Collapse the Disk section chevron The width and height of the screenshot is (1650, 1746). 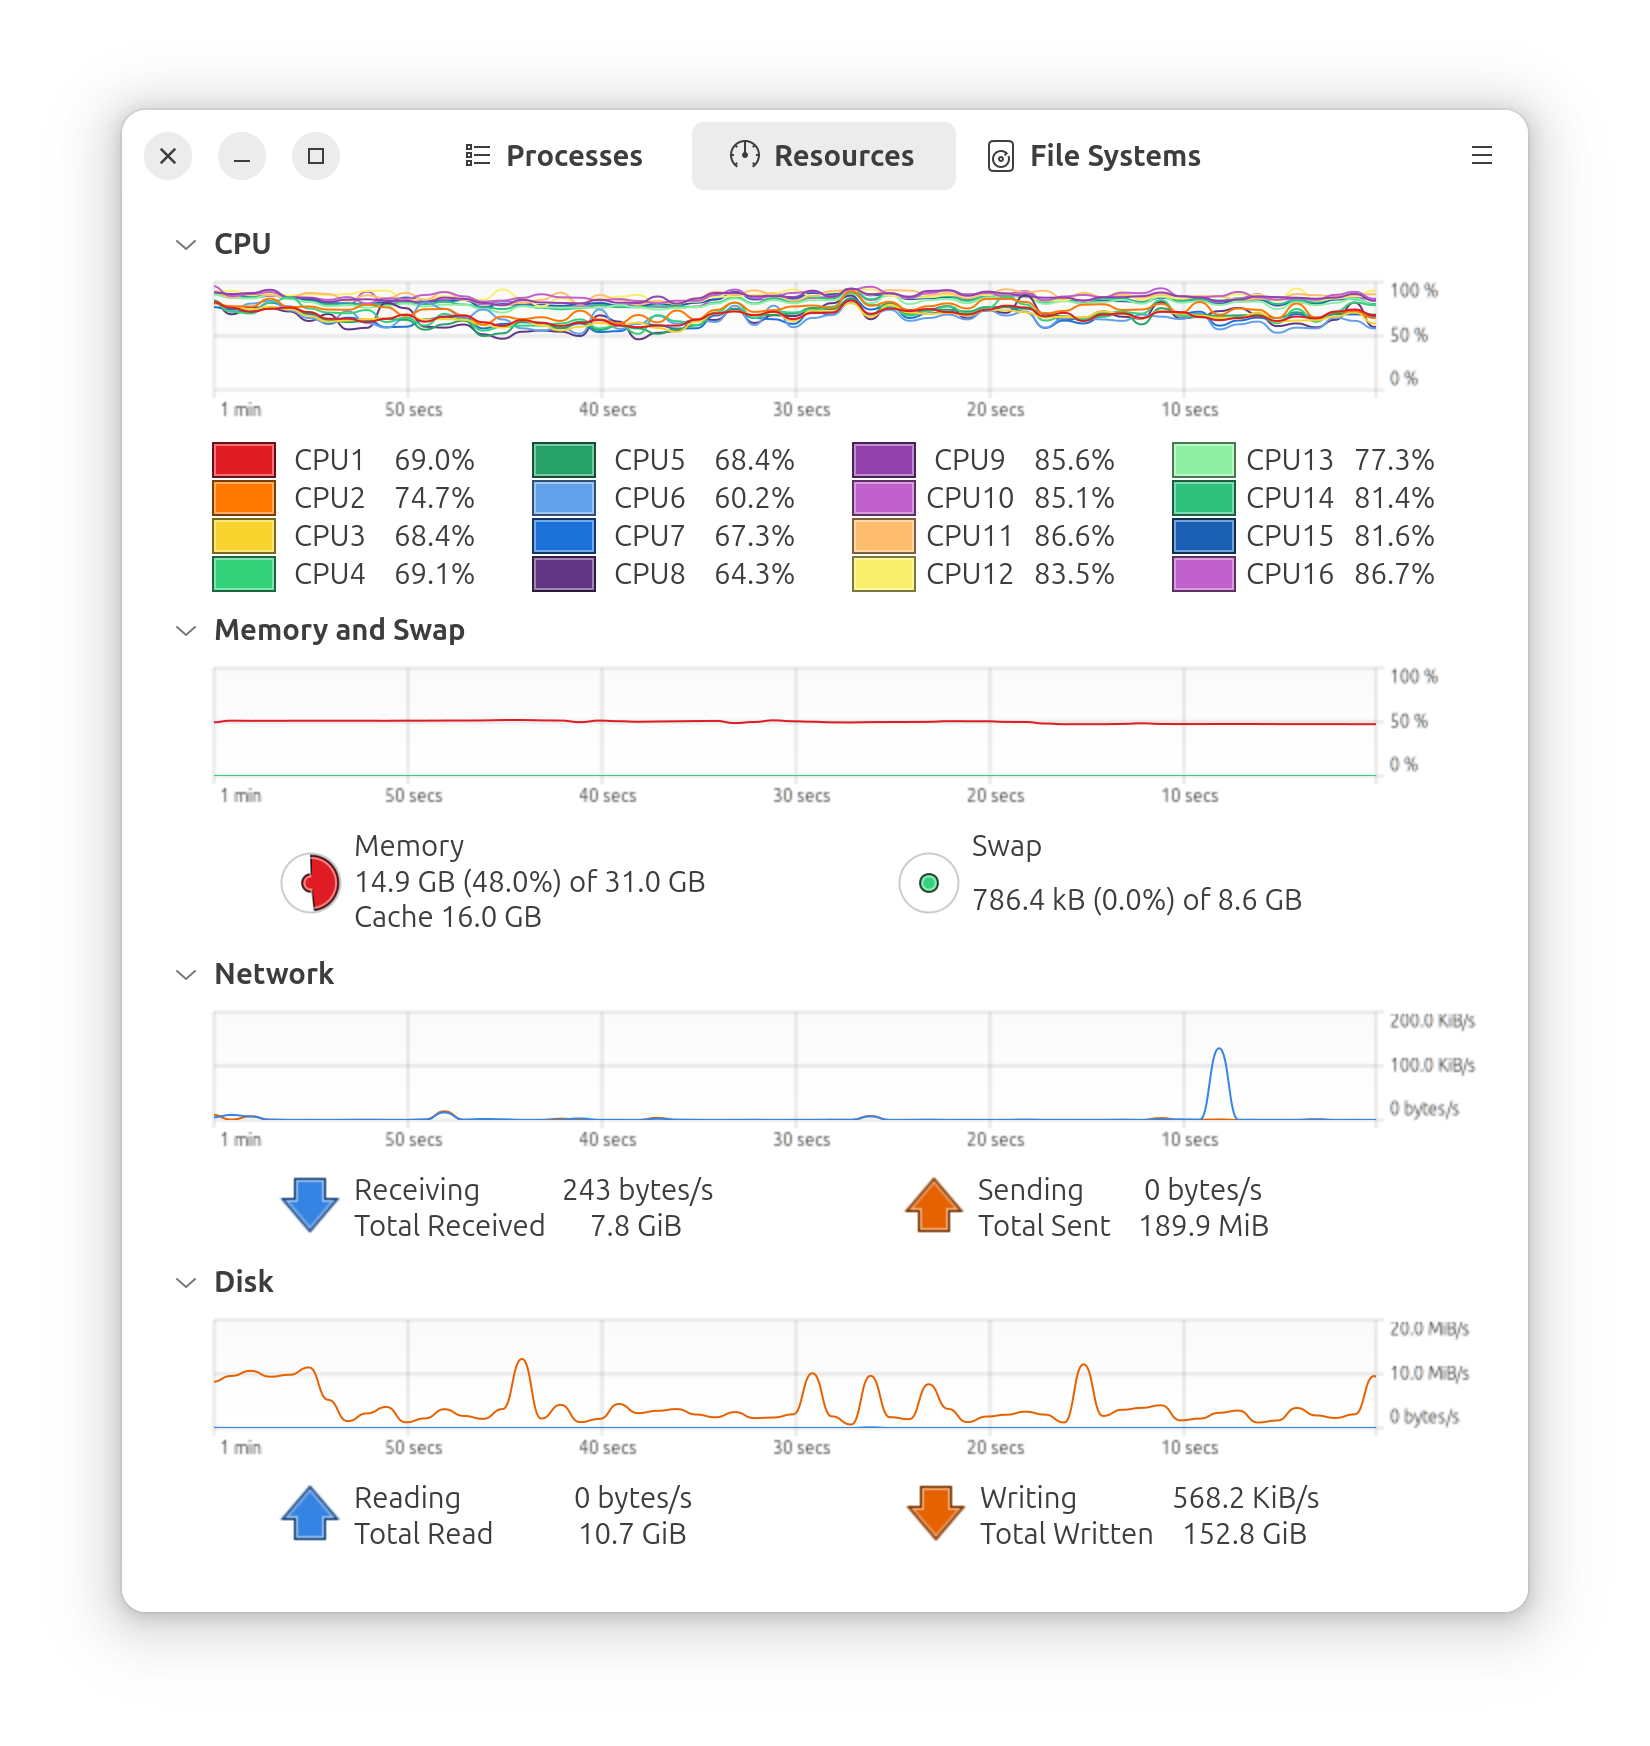[x=186, y=1282]
